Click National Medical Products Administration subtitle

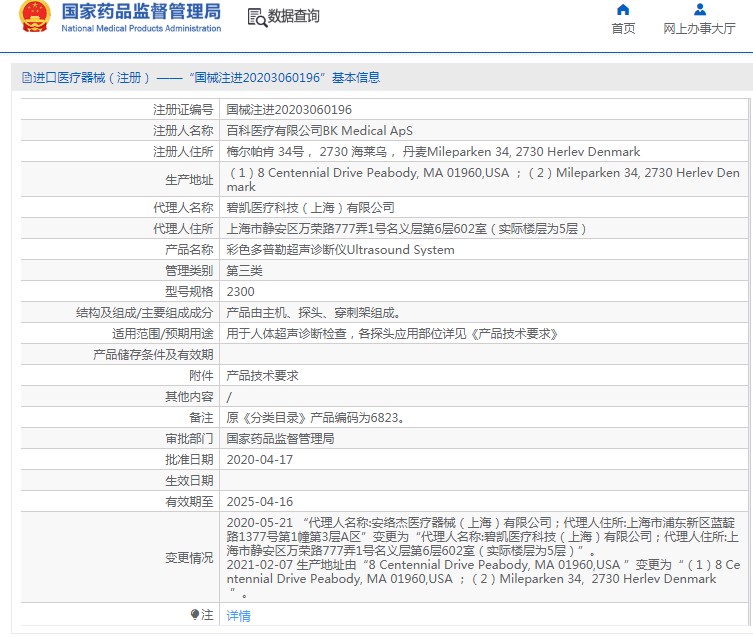pyautogui.click(x=141, y=28)
